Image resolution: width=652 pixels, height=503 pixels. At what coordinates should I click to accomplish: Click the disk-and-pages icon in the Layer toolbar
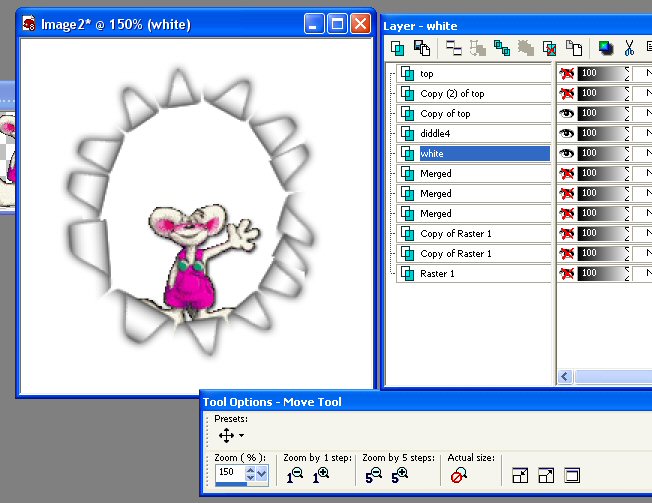[422, 48]
